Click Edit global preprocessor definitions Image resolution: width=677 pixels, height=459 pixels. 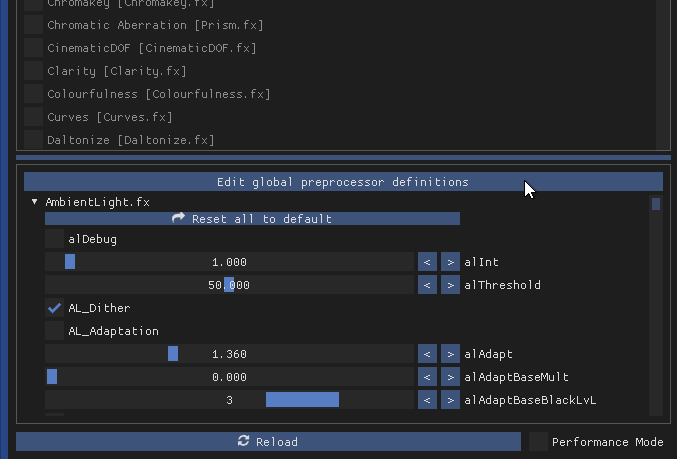[343, 182]
